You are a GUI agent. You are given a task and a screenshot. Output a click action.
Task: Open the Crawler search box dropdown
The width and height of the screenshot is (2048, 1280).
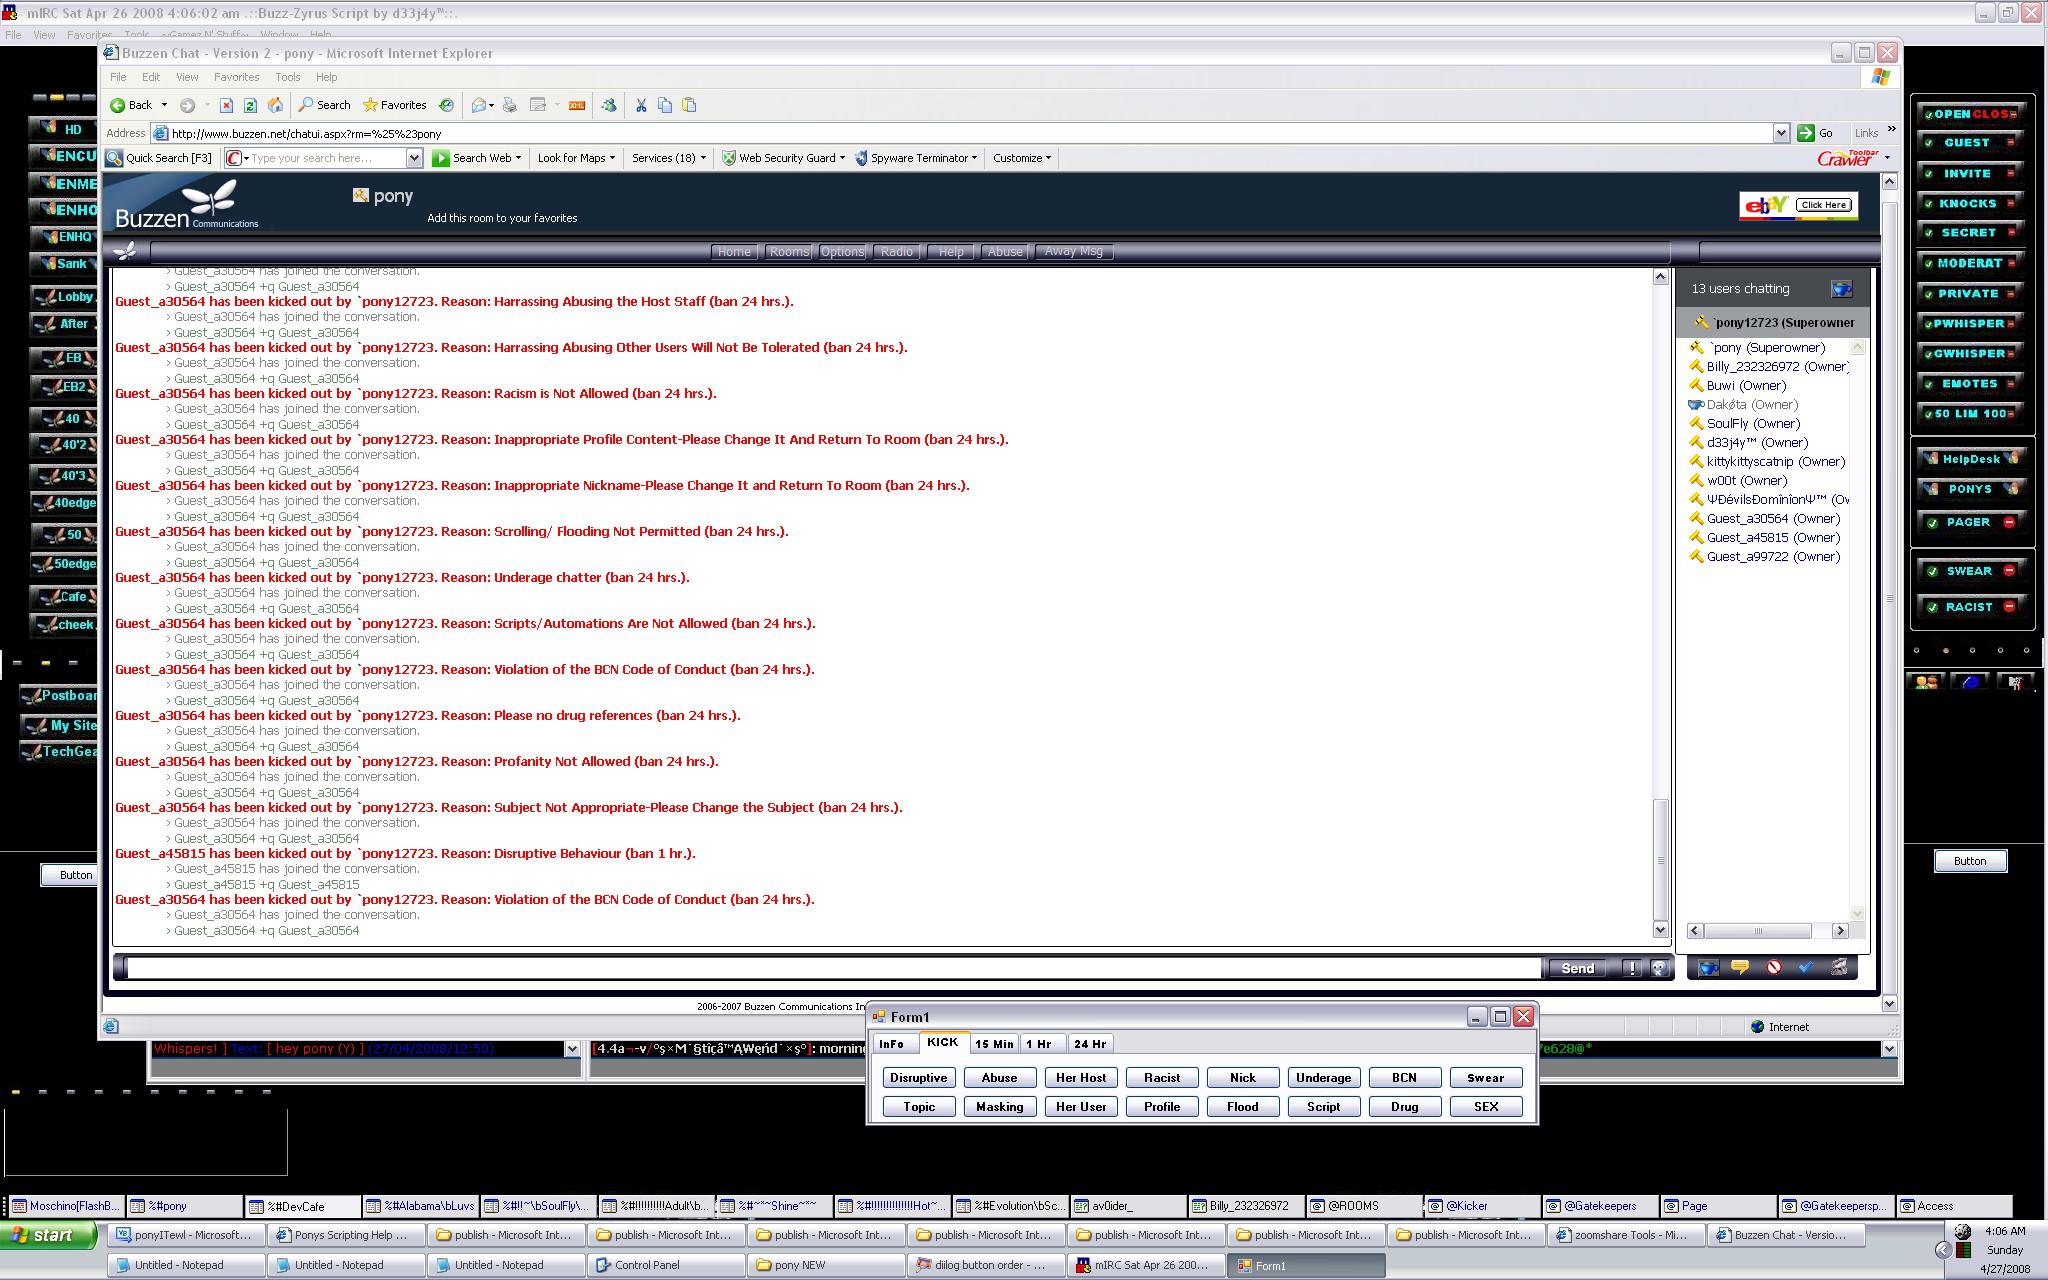click(414, 158)
